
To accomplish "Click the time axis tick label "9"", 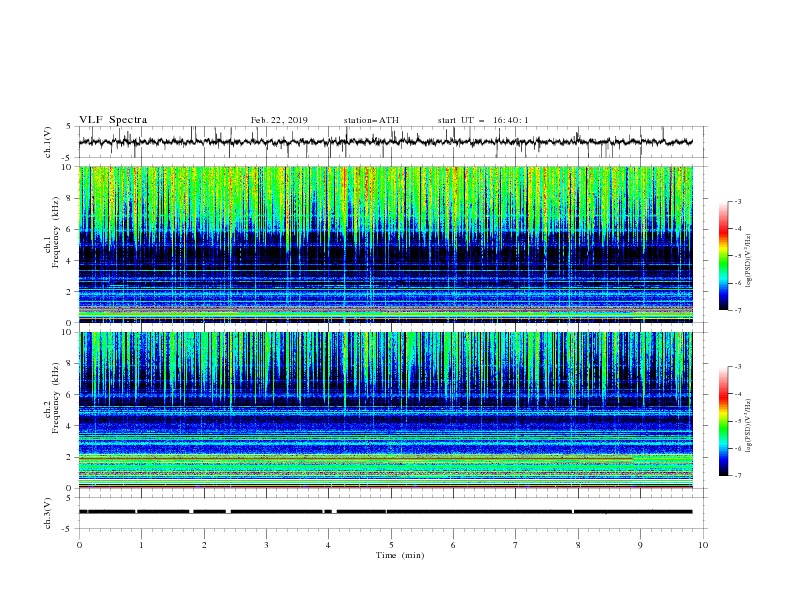I will 640,545.
